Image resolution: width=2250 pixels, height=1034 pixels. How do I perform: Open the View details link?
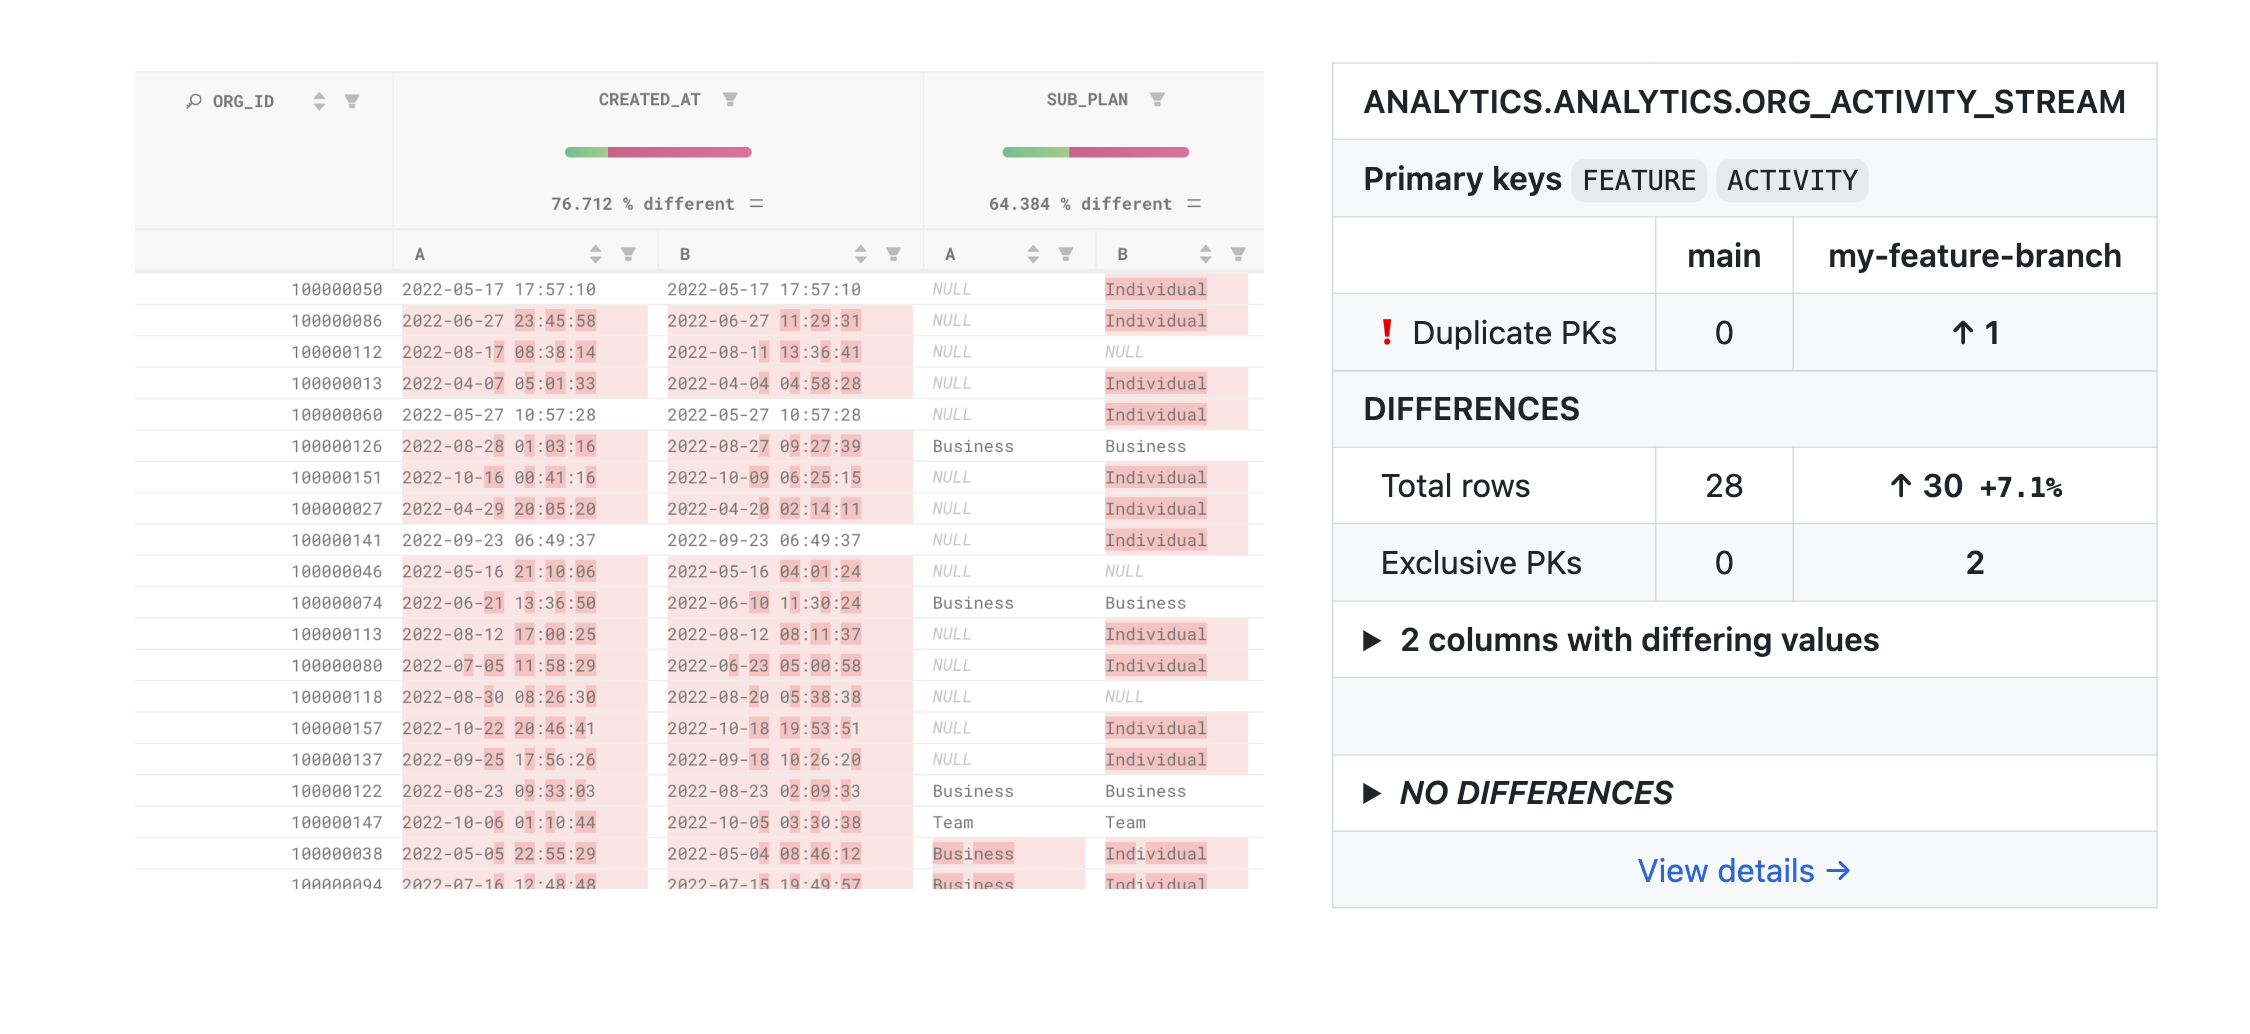(x=1743, y=871)
